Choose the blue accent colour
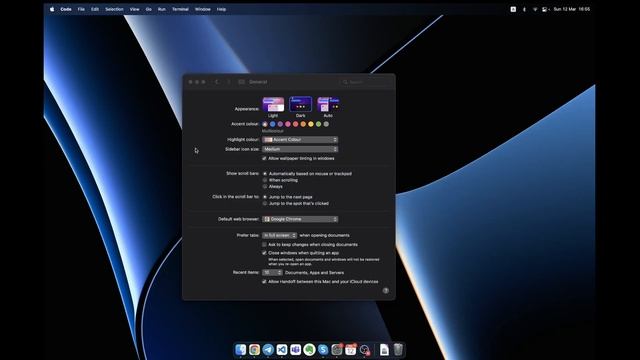The width and height of the screenshot is (640, 360). 273,124
